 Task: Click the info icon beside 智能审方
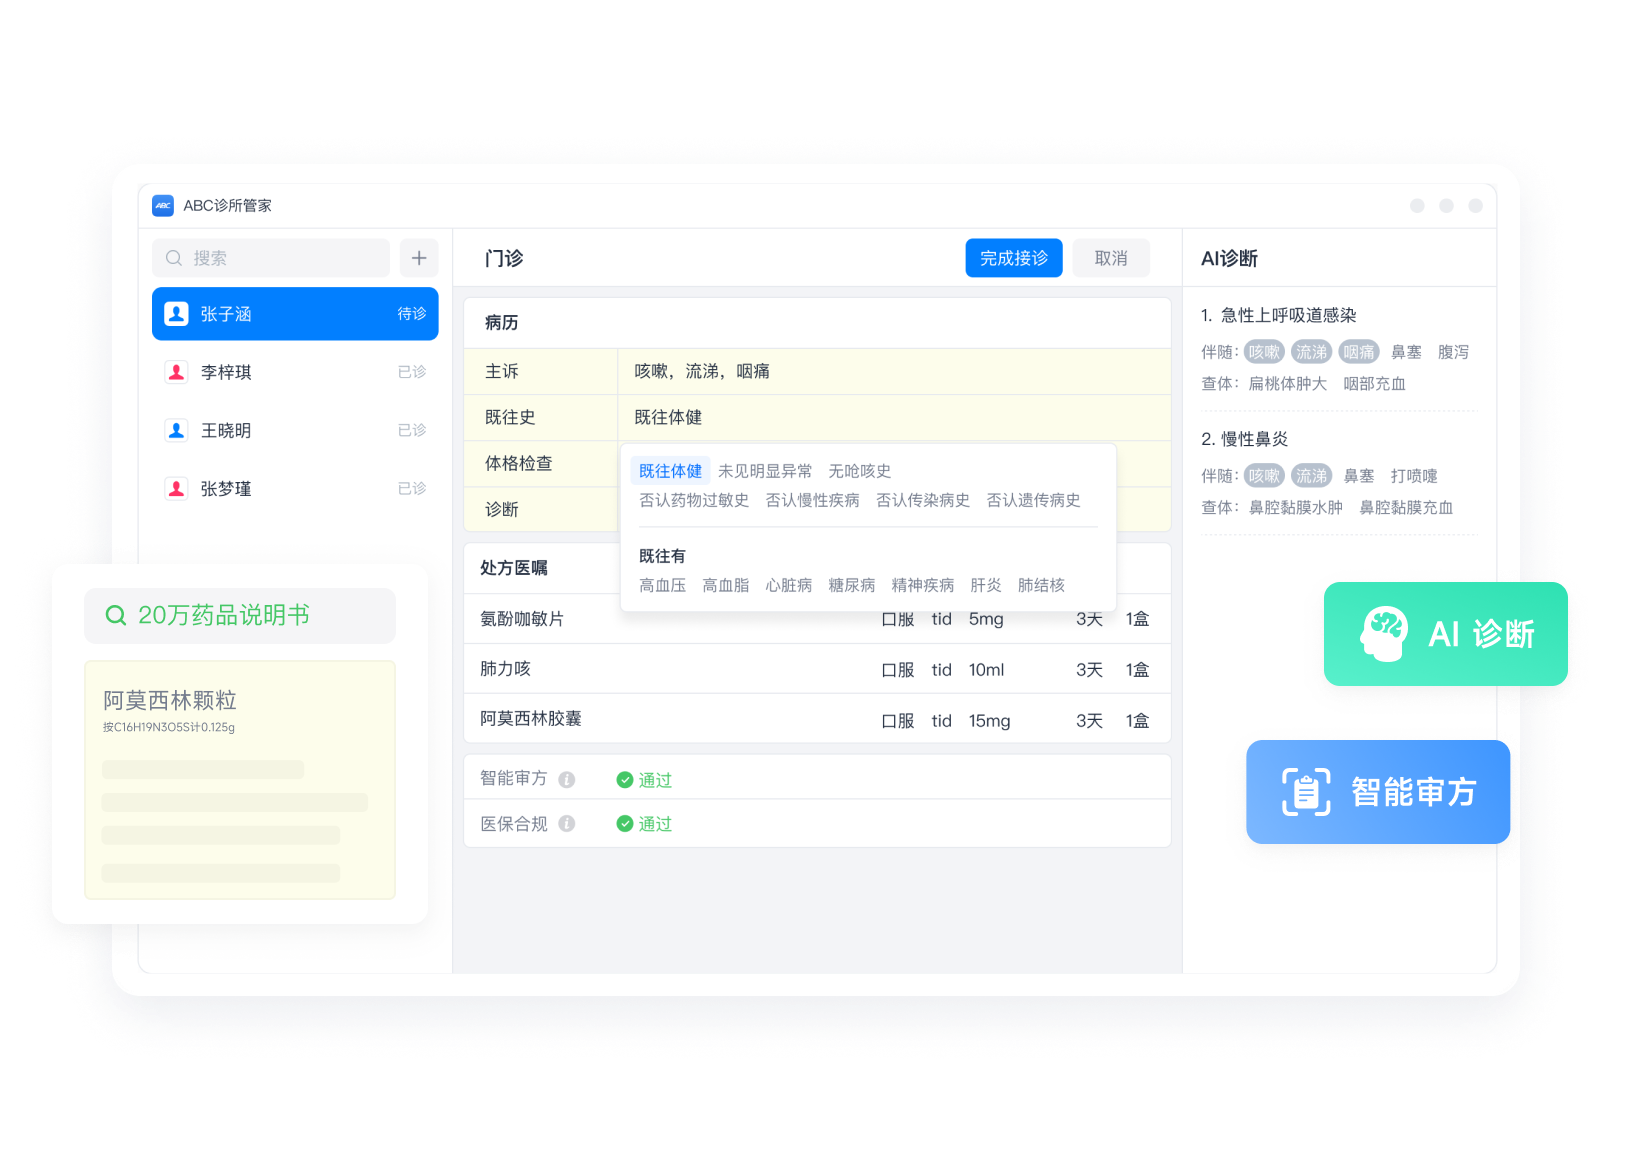(x=567, y=780)
